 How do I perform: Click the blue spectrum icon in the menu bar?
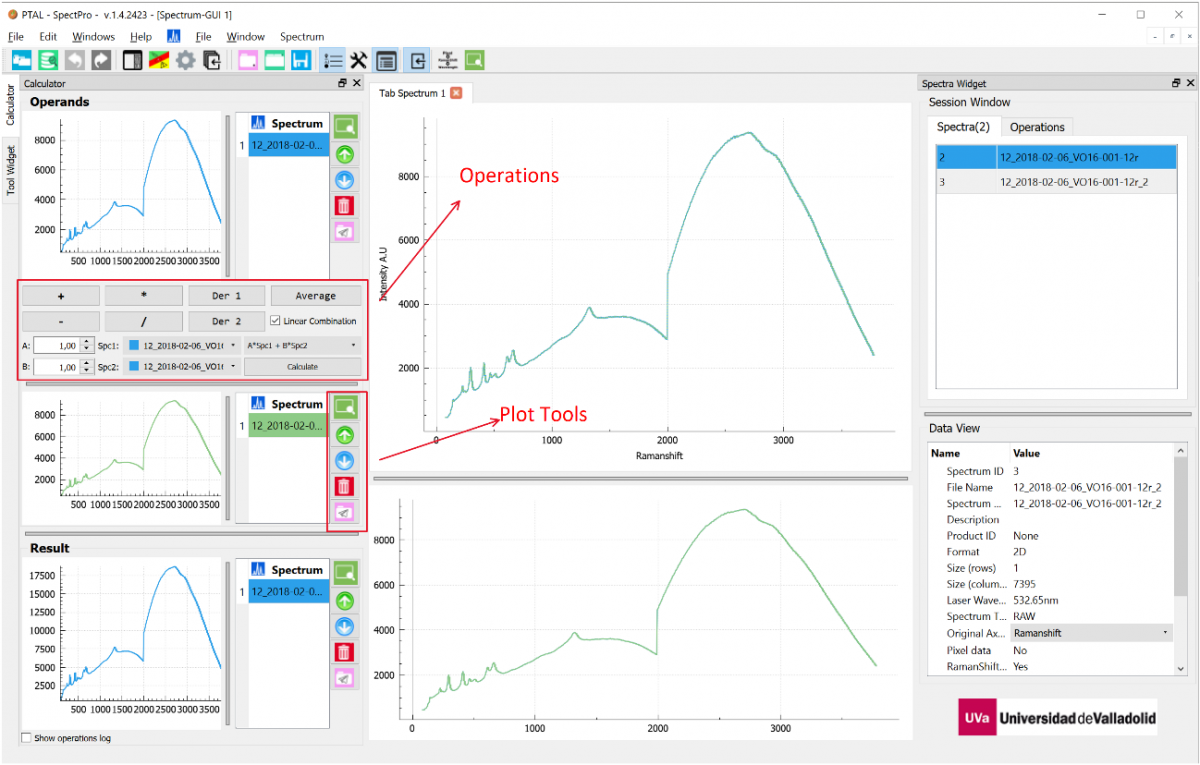click(174, 37)
